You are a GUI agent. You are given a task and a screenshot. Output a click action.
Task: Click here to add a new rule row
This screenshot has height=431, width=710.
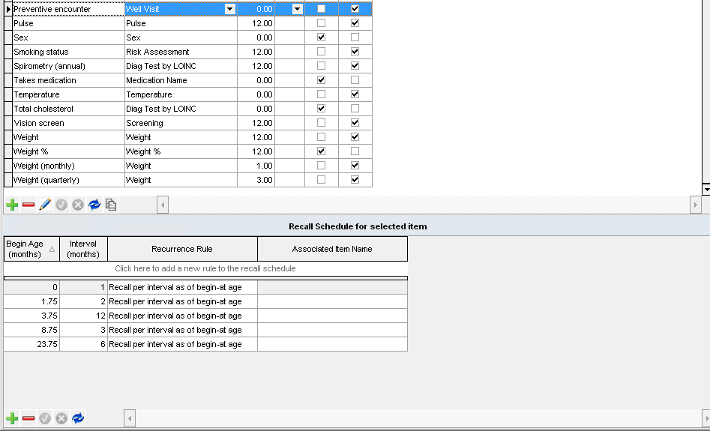[206, 268]
